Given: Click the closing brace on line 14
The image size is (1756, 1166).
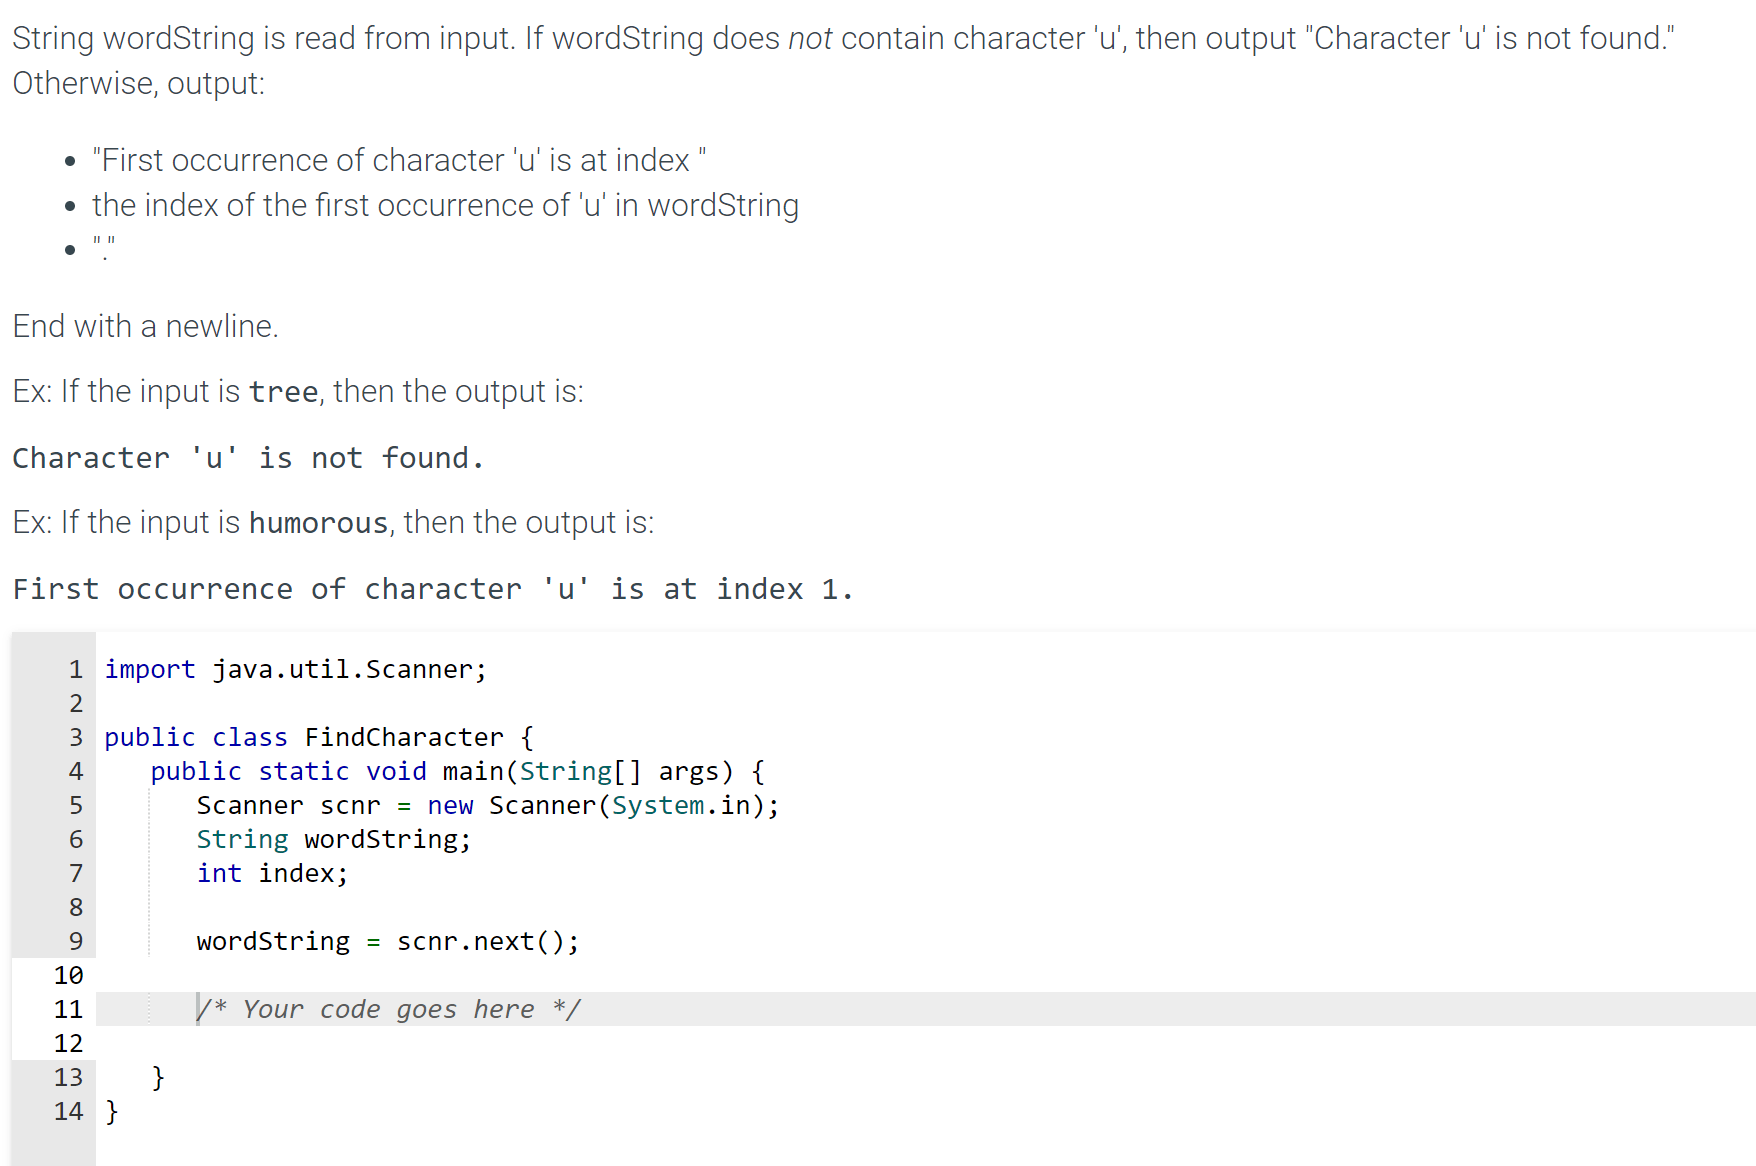Looking at the screenshot, I should (x=110, y=1111).
